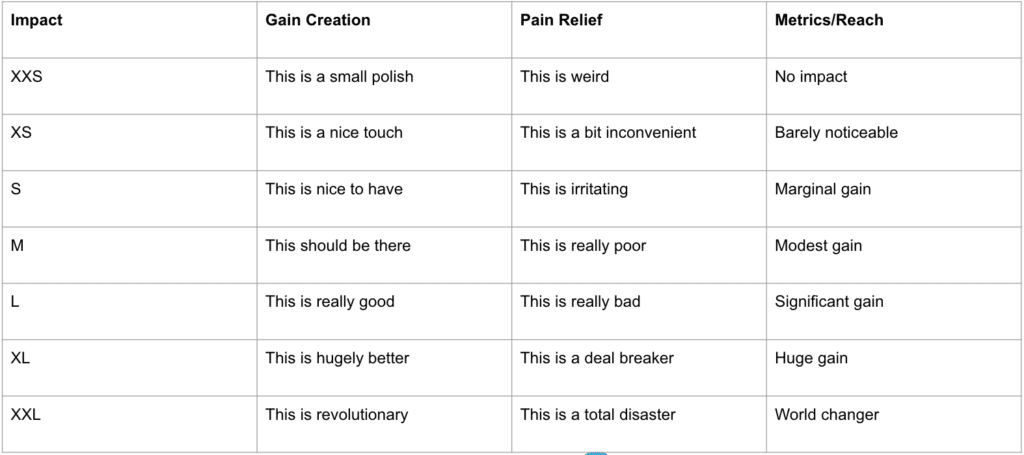The image size is (1024, 455).
Task: Click the XXS impact row label
Action: coord(26,76)
